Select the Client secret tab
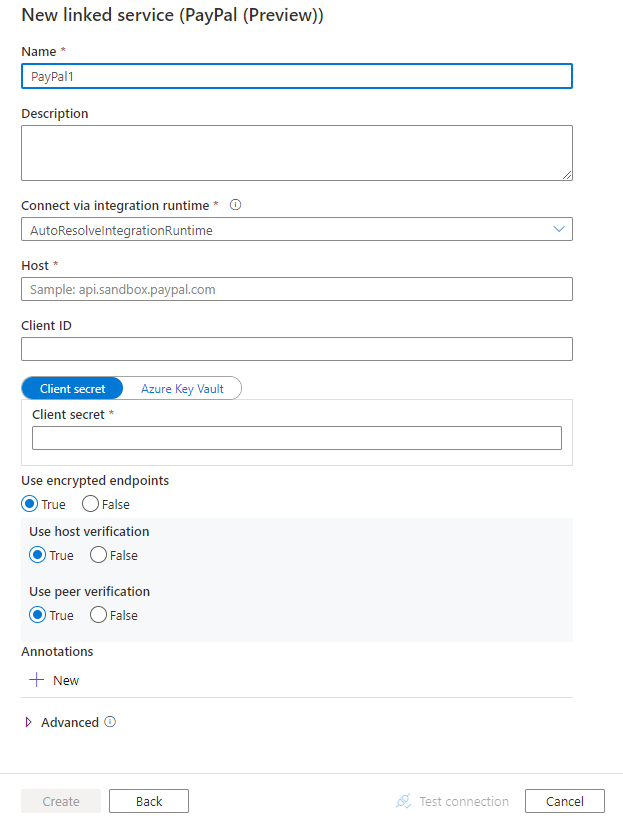The width and height of the screenshot is (623, 824). coord(72,388)
